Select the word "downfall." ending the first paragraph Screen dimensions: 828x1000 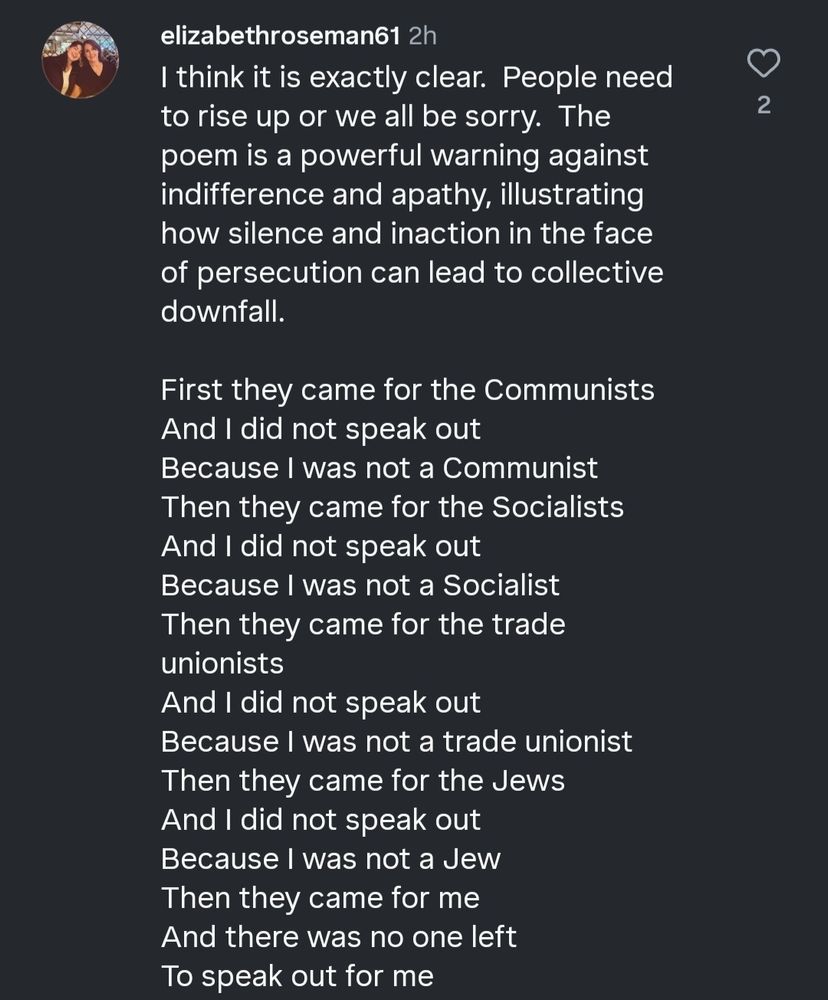coord(223,311)
